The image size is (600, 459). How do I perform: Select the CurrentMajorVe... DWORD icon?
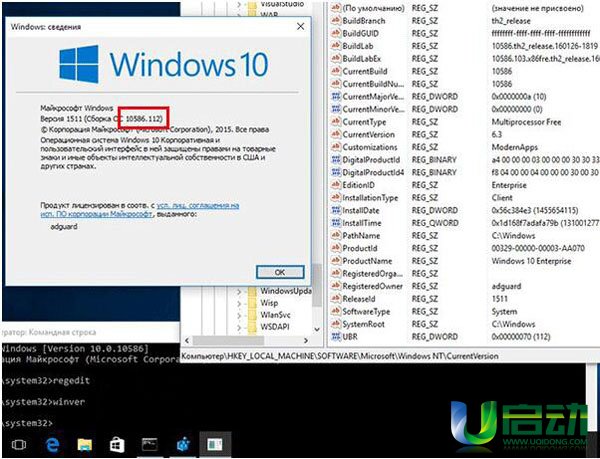pyautogui.click(x=336, y=96)
